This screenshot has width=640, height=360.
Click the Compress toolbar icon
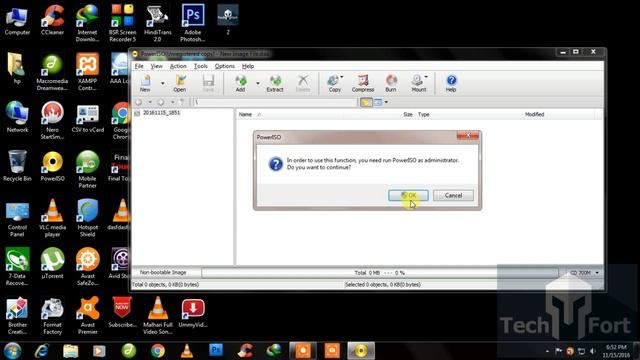(x=363, y=83)
